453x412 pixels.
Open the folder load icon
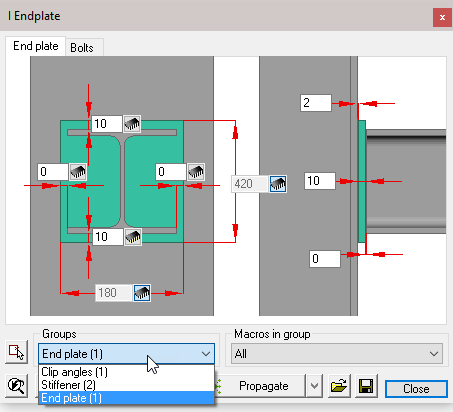(x=339, y=386)
